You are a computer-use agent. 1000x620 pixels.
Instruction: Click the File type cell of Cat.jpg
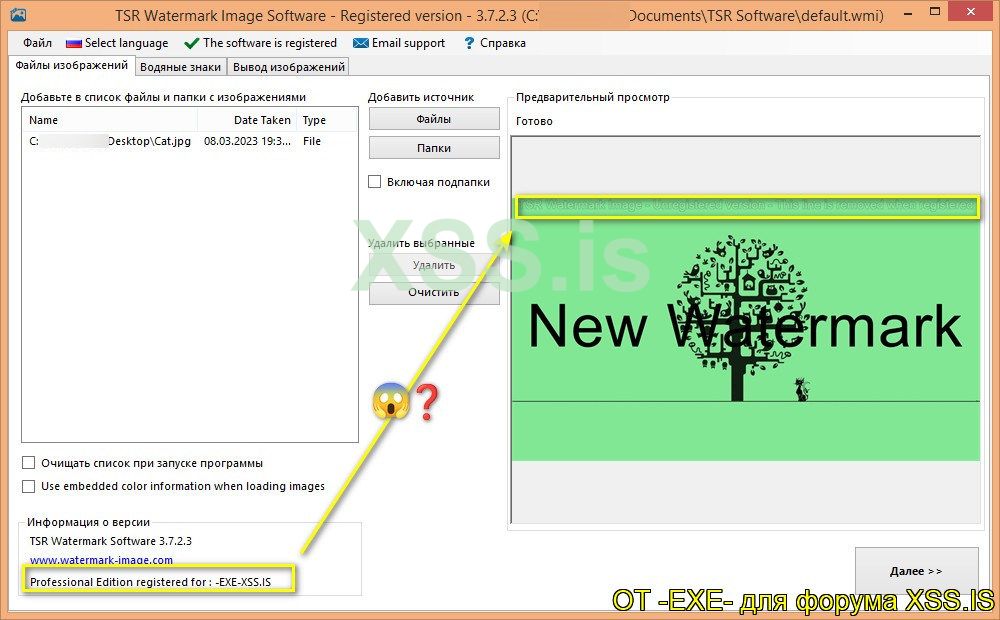point(312,141)
